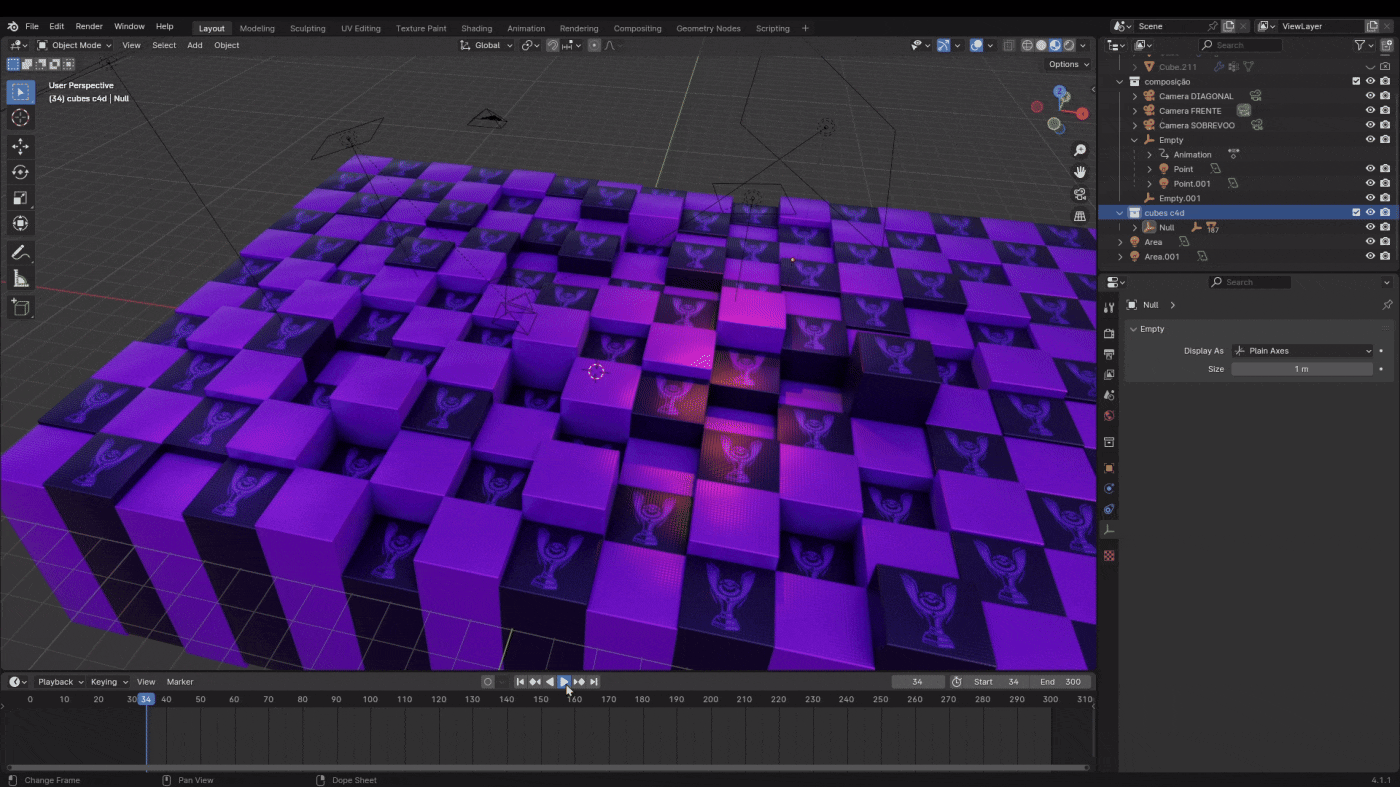This screenshot has width=1400, height=787.
Task: Open the Physics properties tab
Action: [x=1109, y=489]
